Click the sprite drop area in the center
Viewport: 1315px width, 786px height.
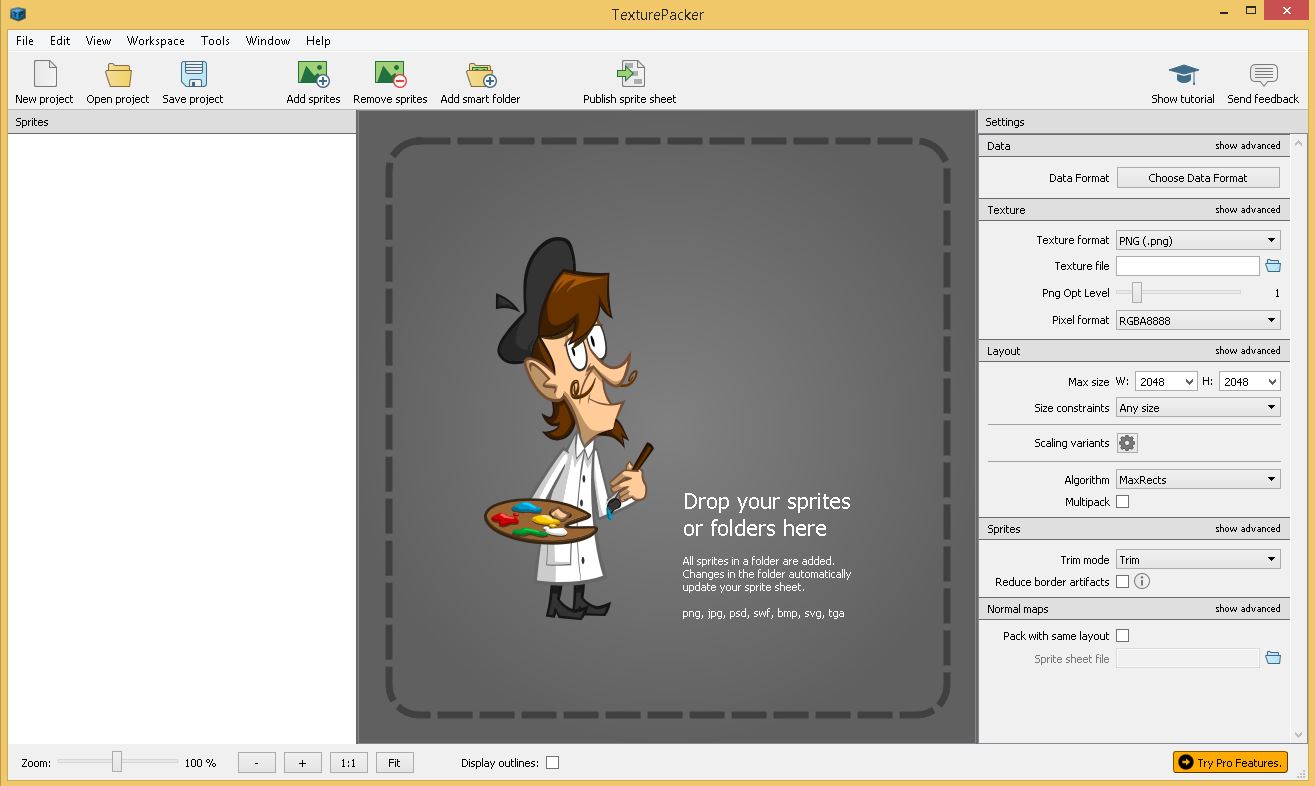pos(667,427)
